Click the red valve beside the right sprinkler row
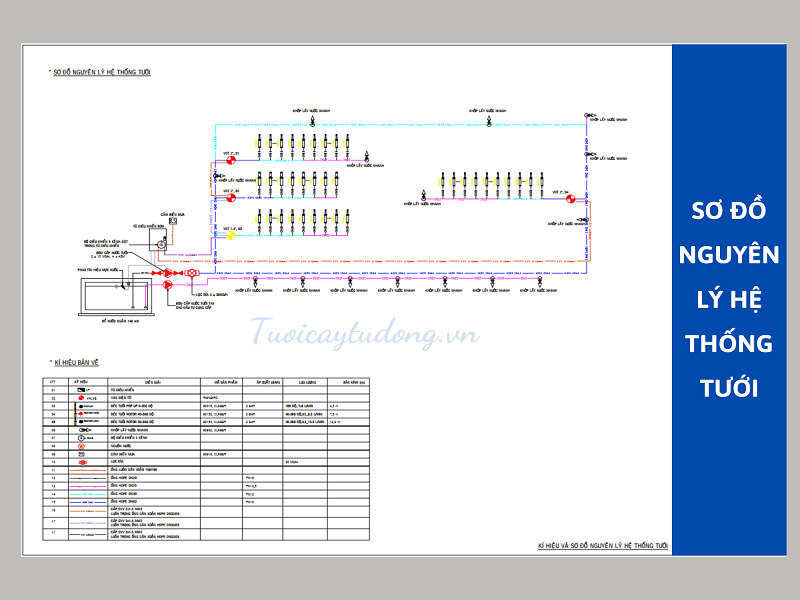Viewport: 800px width, 600px height. pyautogui.click(x=571, y=198)
